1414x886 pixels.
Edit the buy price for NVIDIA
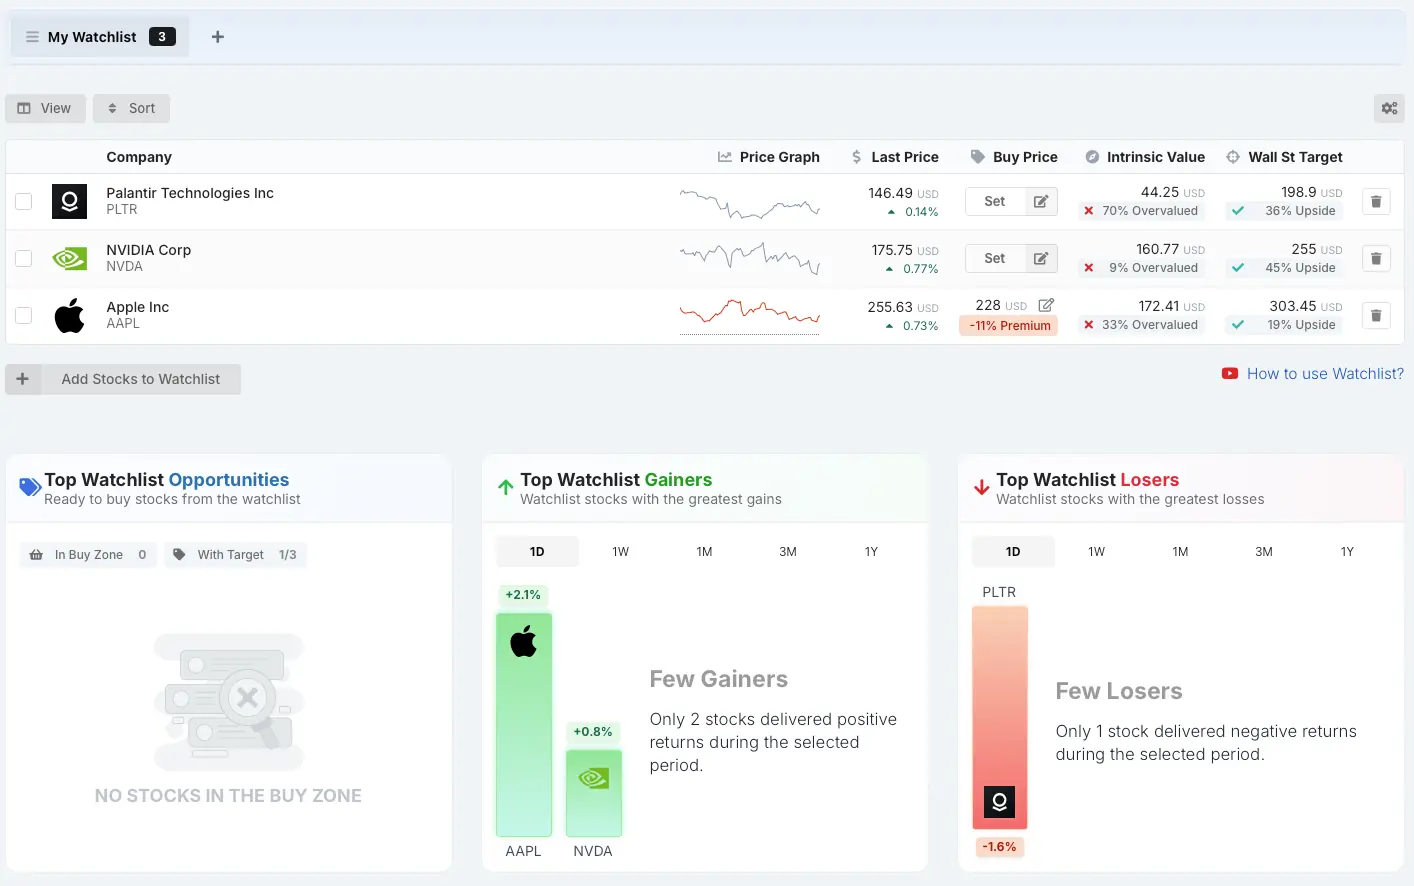(1040, 259)
